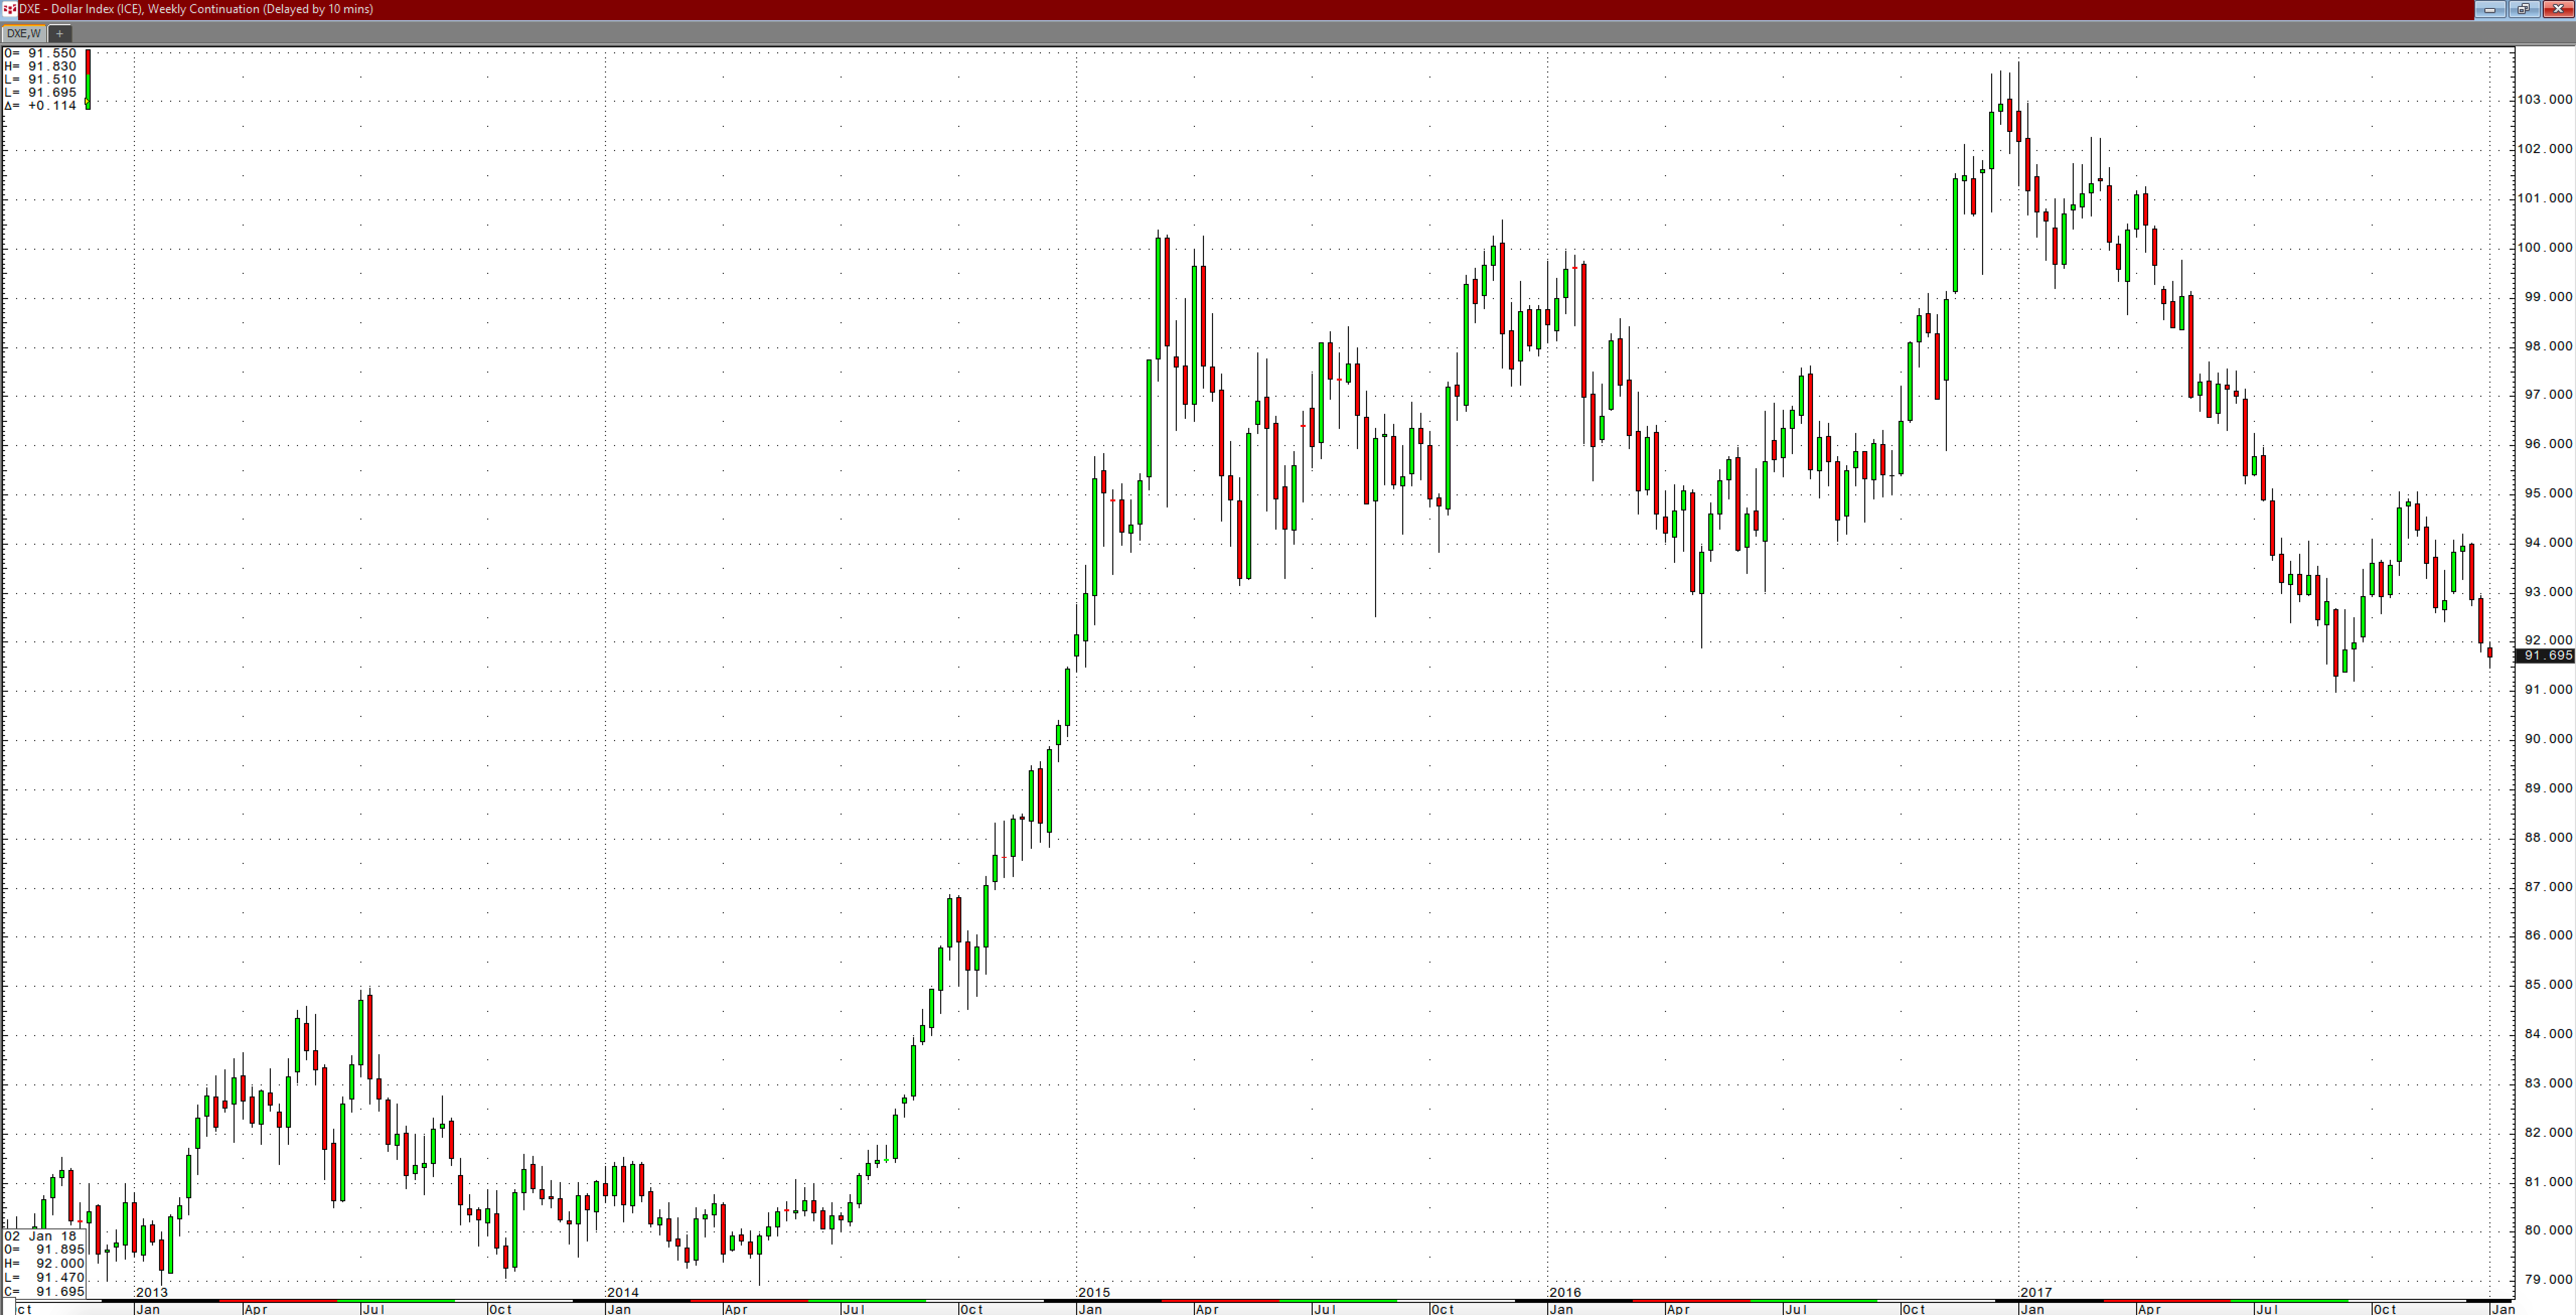Click the O= 91.550 open value readout
The image size is (2576, 1315).
(40, 53)
